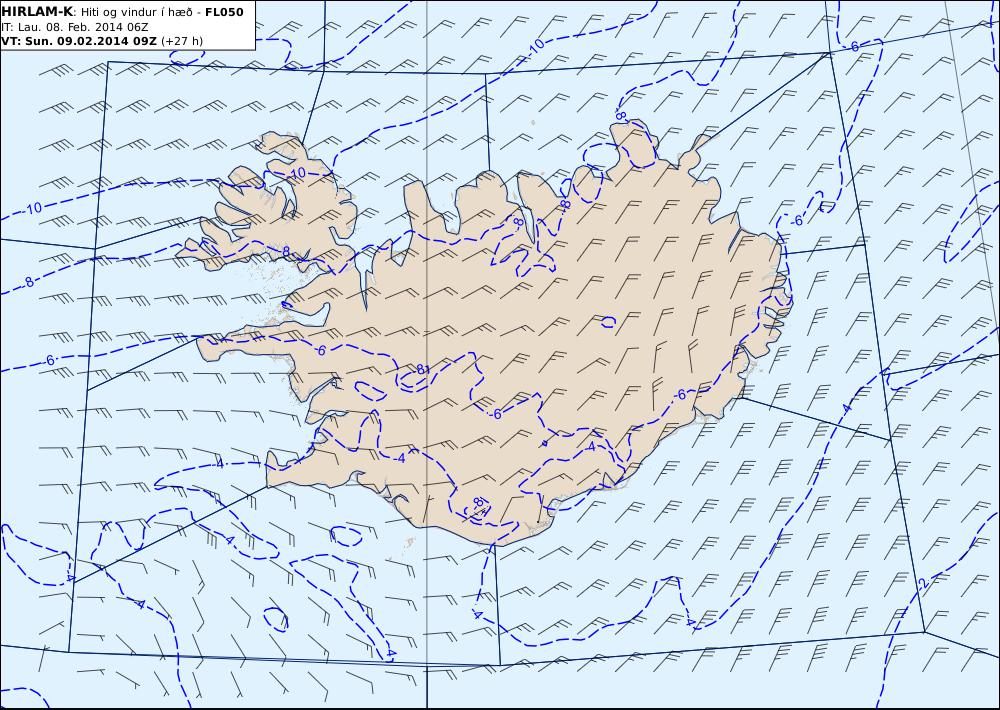Select the 'Hiti og vindur í hæð' caption
Viewport: 1000px width, 710px height.
click(136, 12)
